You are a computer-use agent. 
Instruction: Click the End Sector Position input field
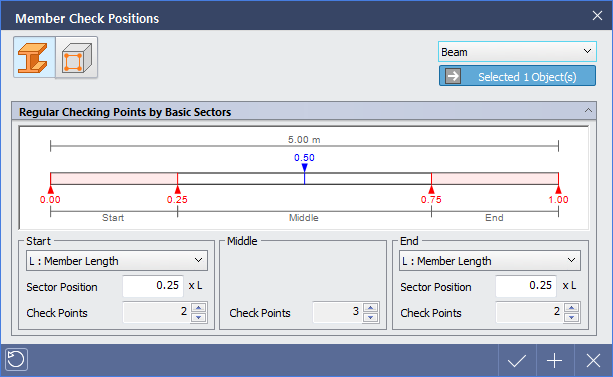click(526, 286)
